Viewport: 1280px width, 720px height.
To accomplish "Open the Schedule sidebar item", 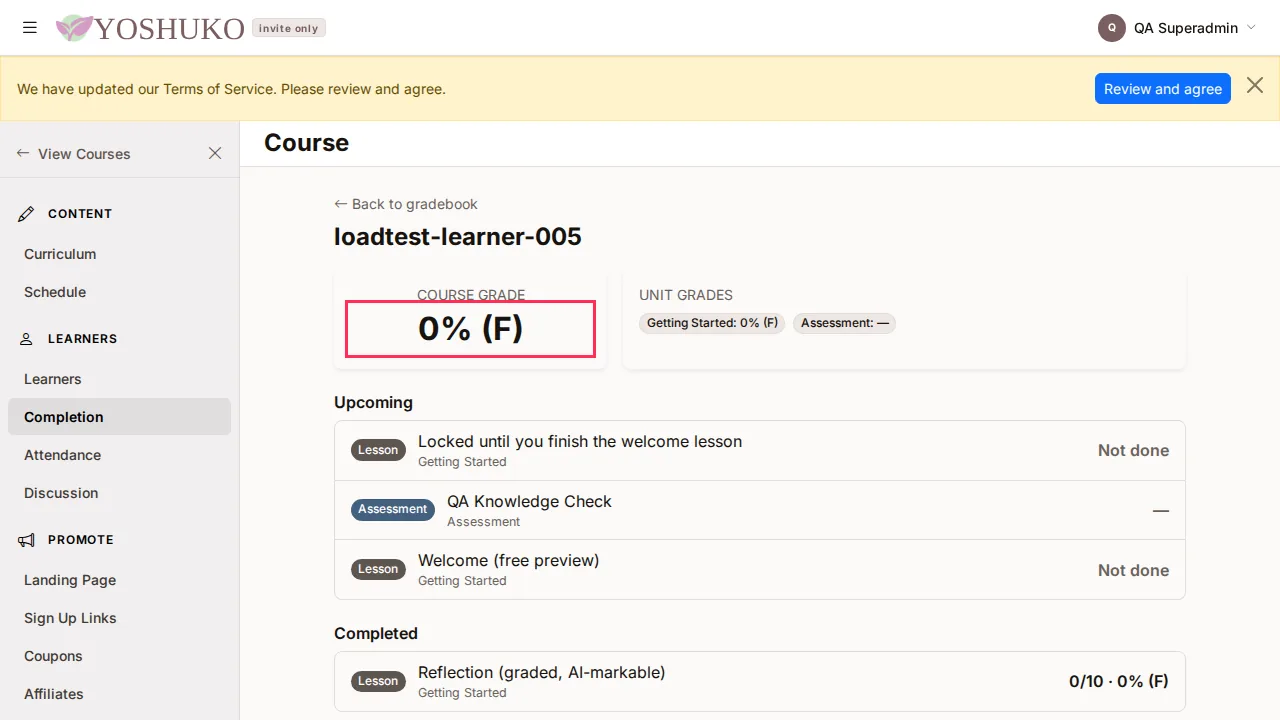I will (120, 292).
